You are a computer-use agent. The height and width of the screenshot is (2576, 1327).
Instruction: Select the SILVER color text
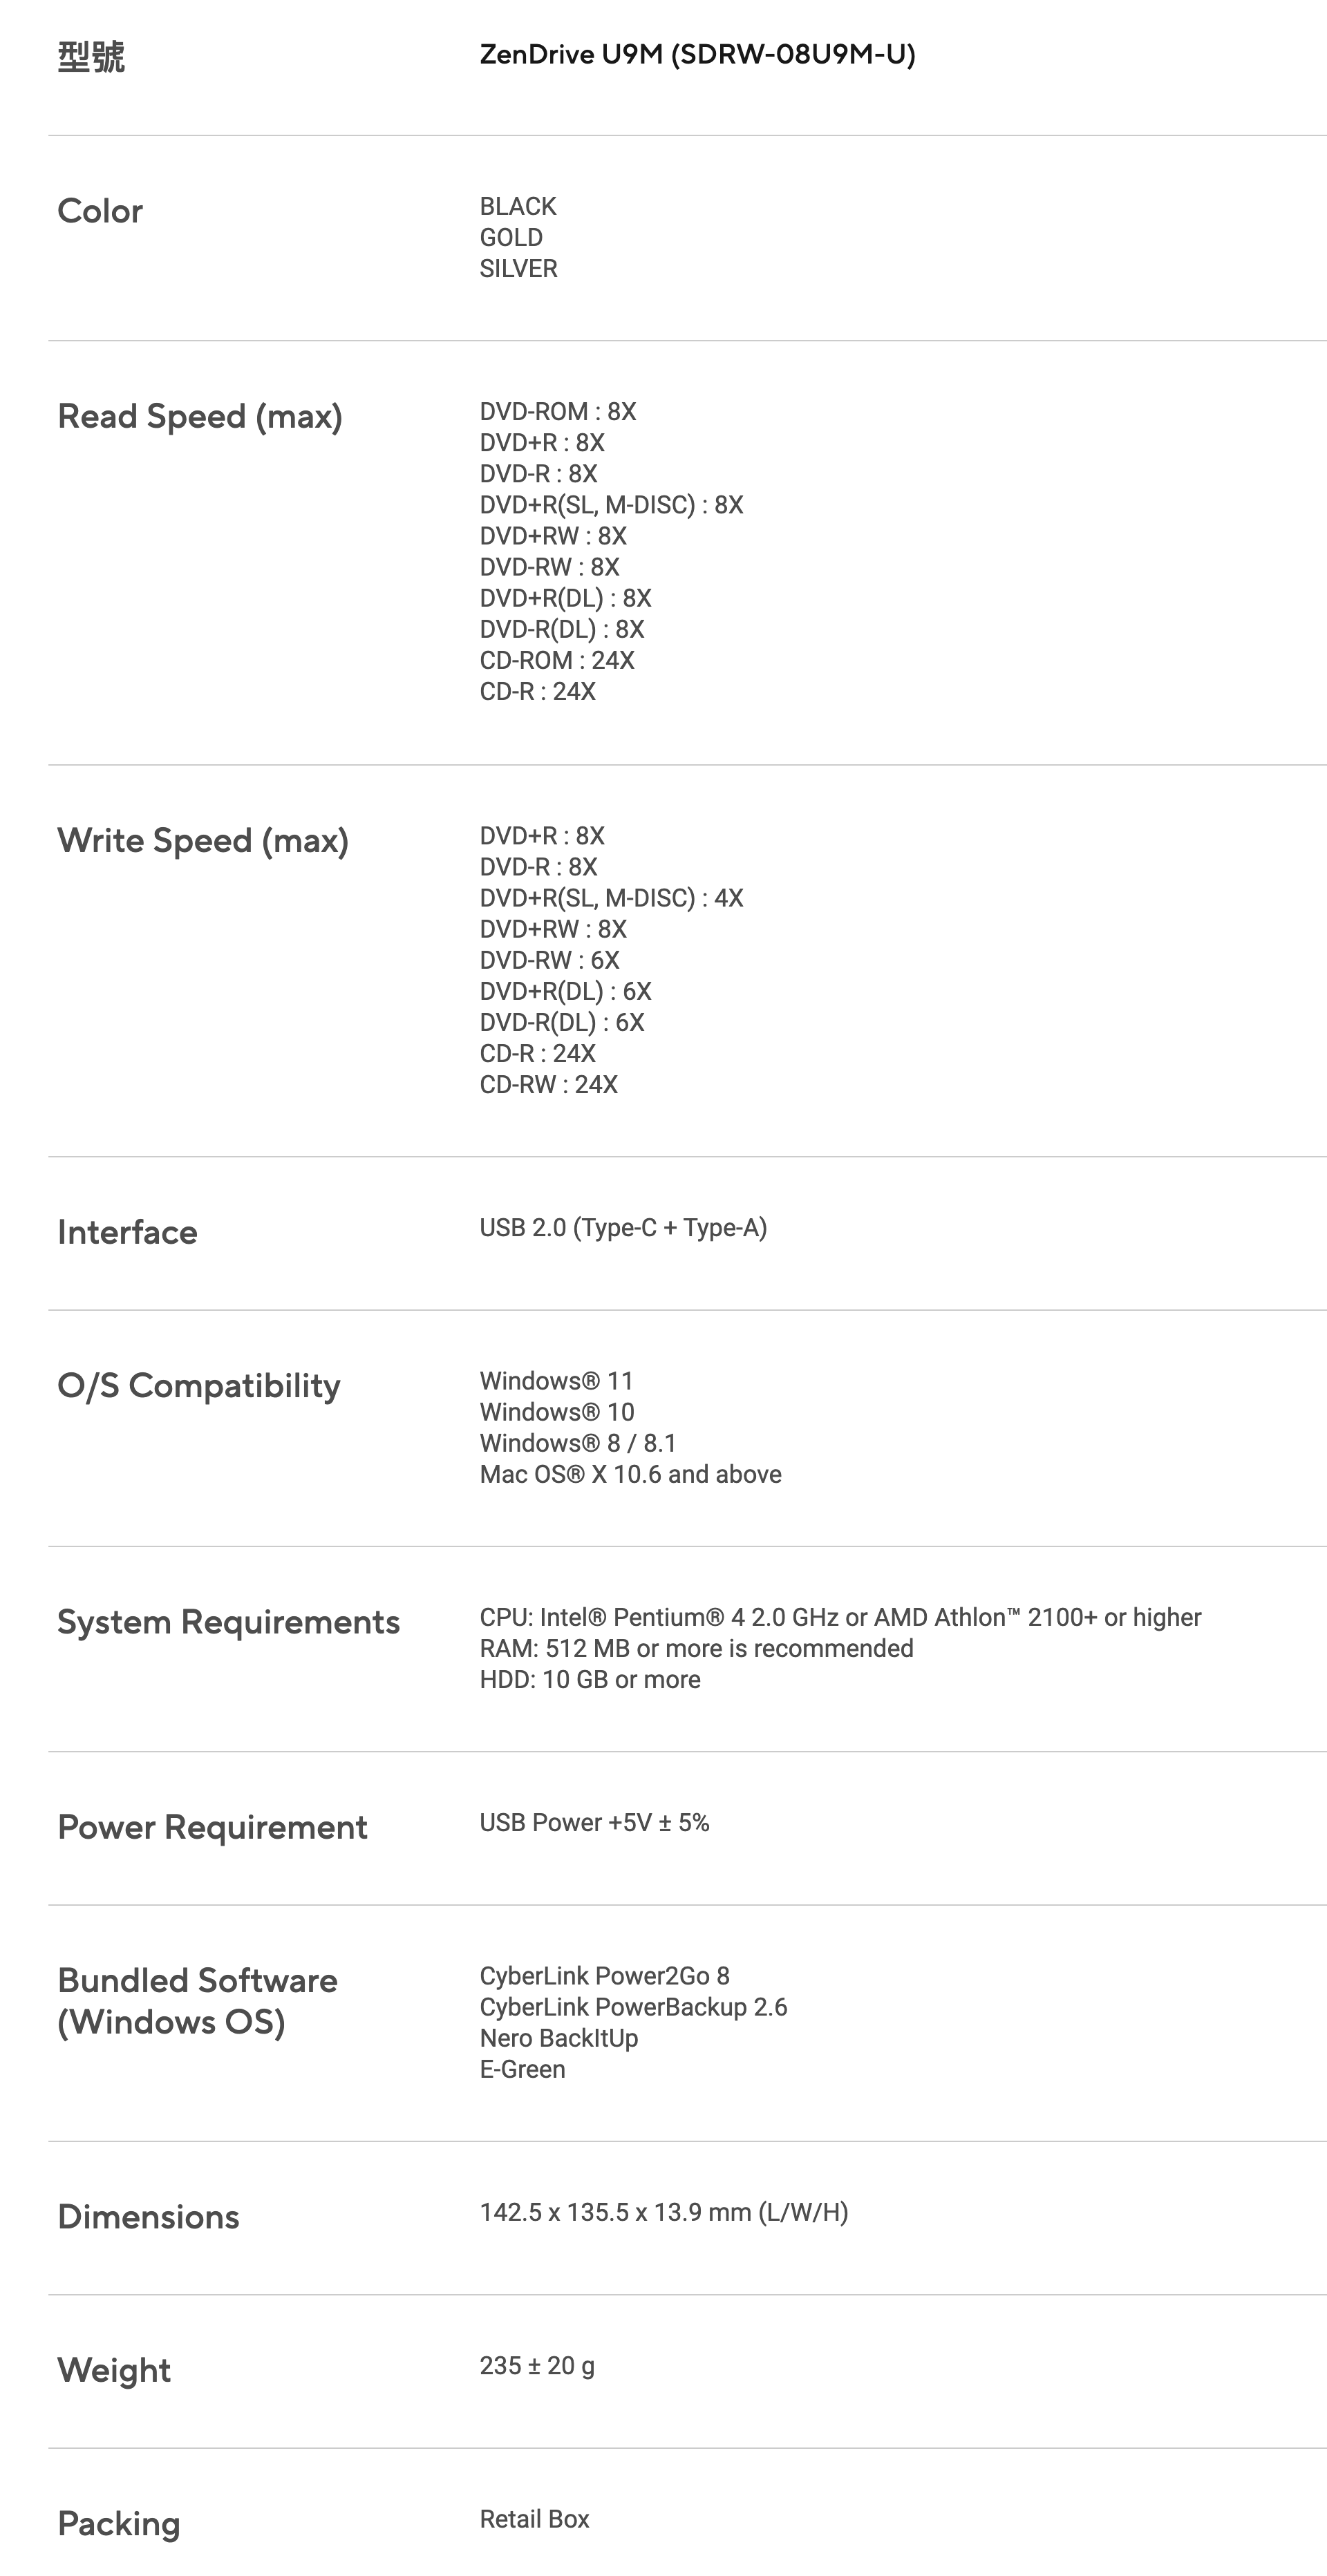pyautogui.click(x=518, y=269)
